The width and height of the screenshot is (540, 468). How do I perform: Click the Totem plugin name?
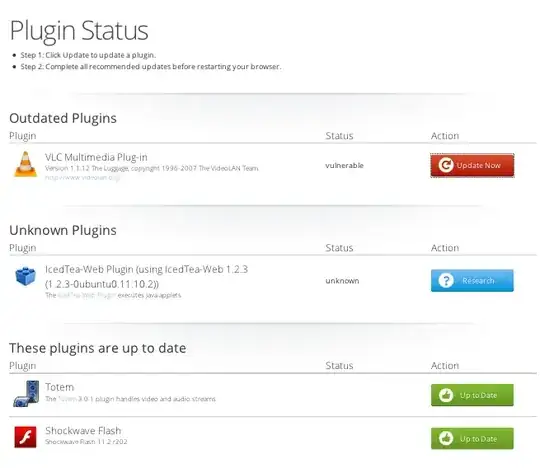[60, 387]
